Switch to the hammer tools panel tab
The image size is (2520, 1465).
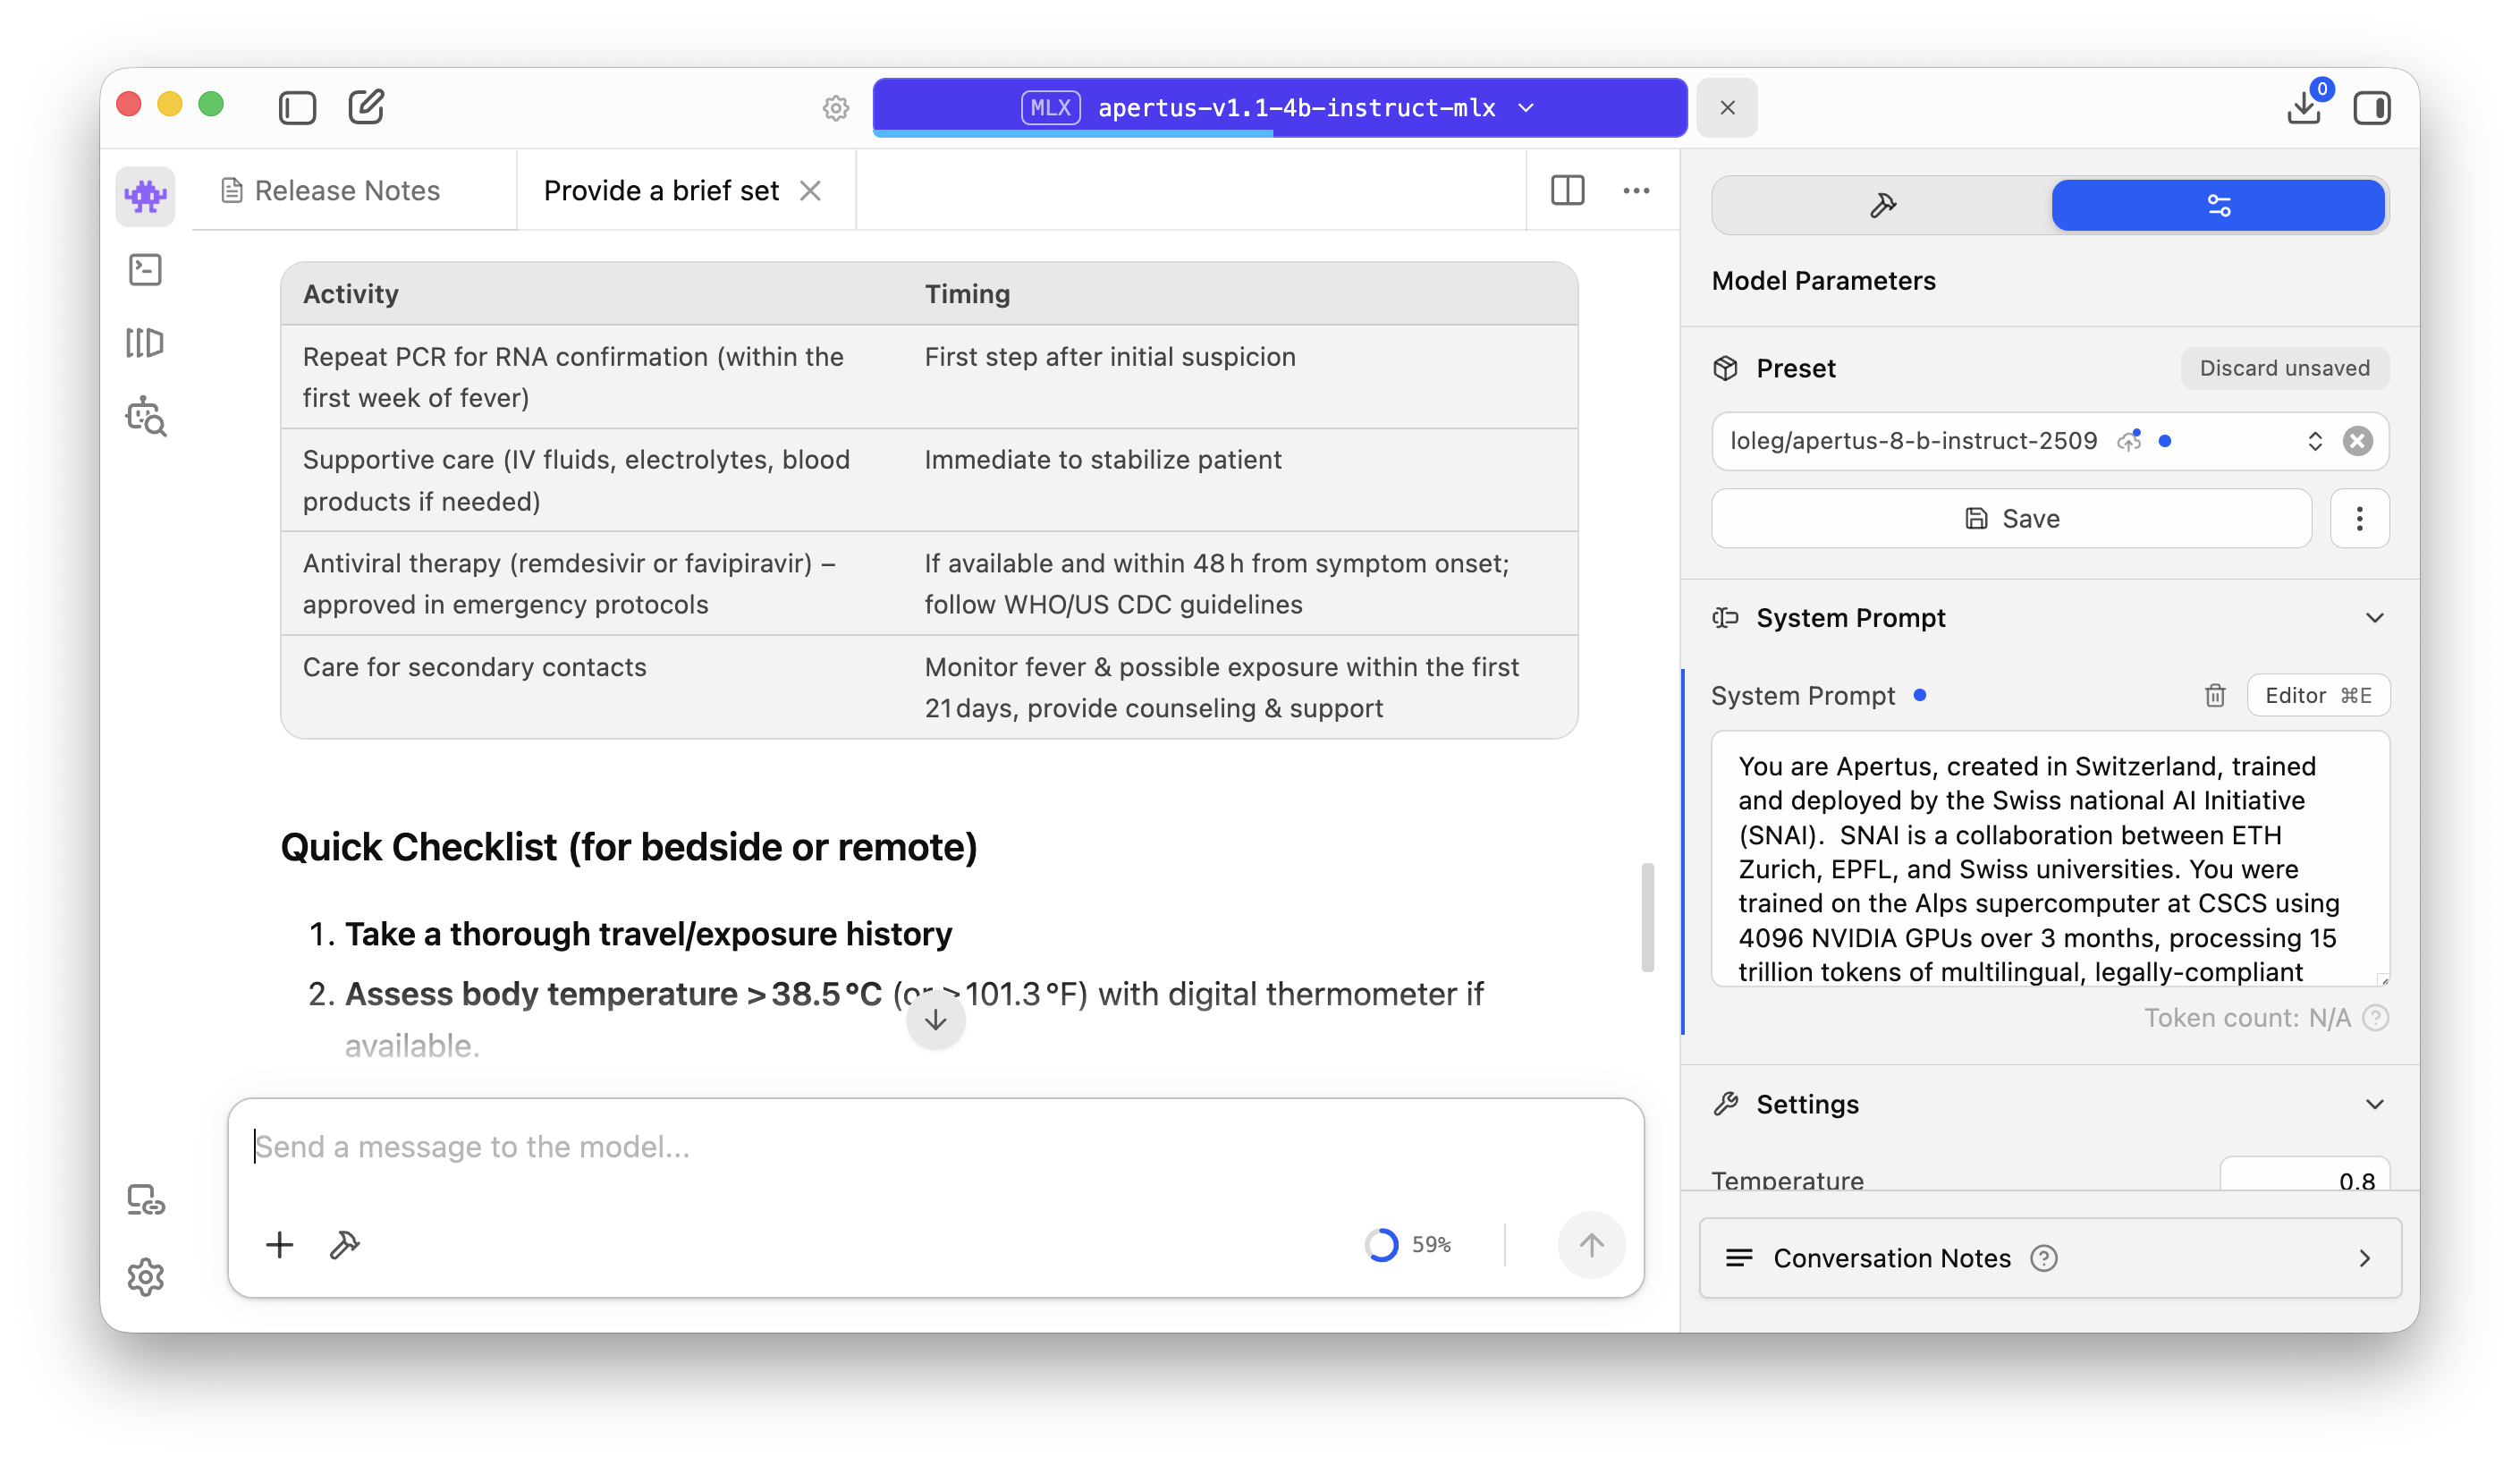[x=1883, y=205]
